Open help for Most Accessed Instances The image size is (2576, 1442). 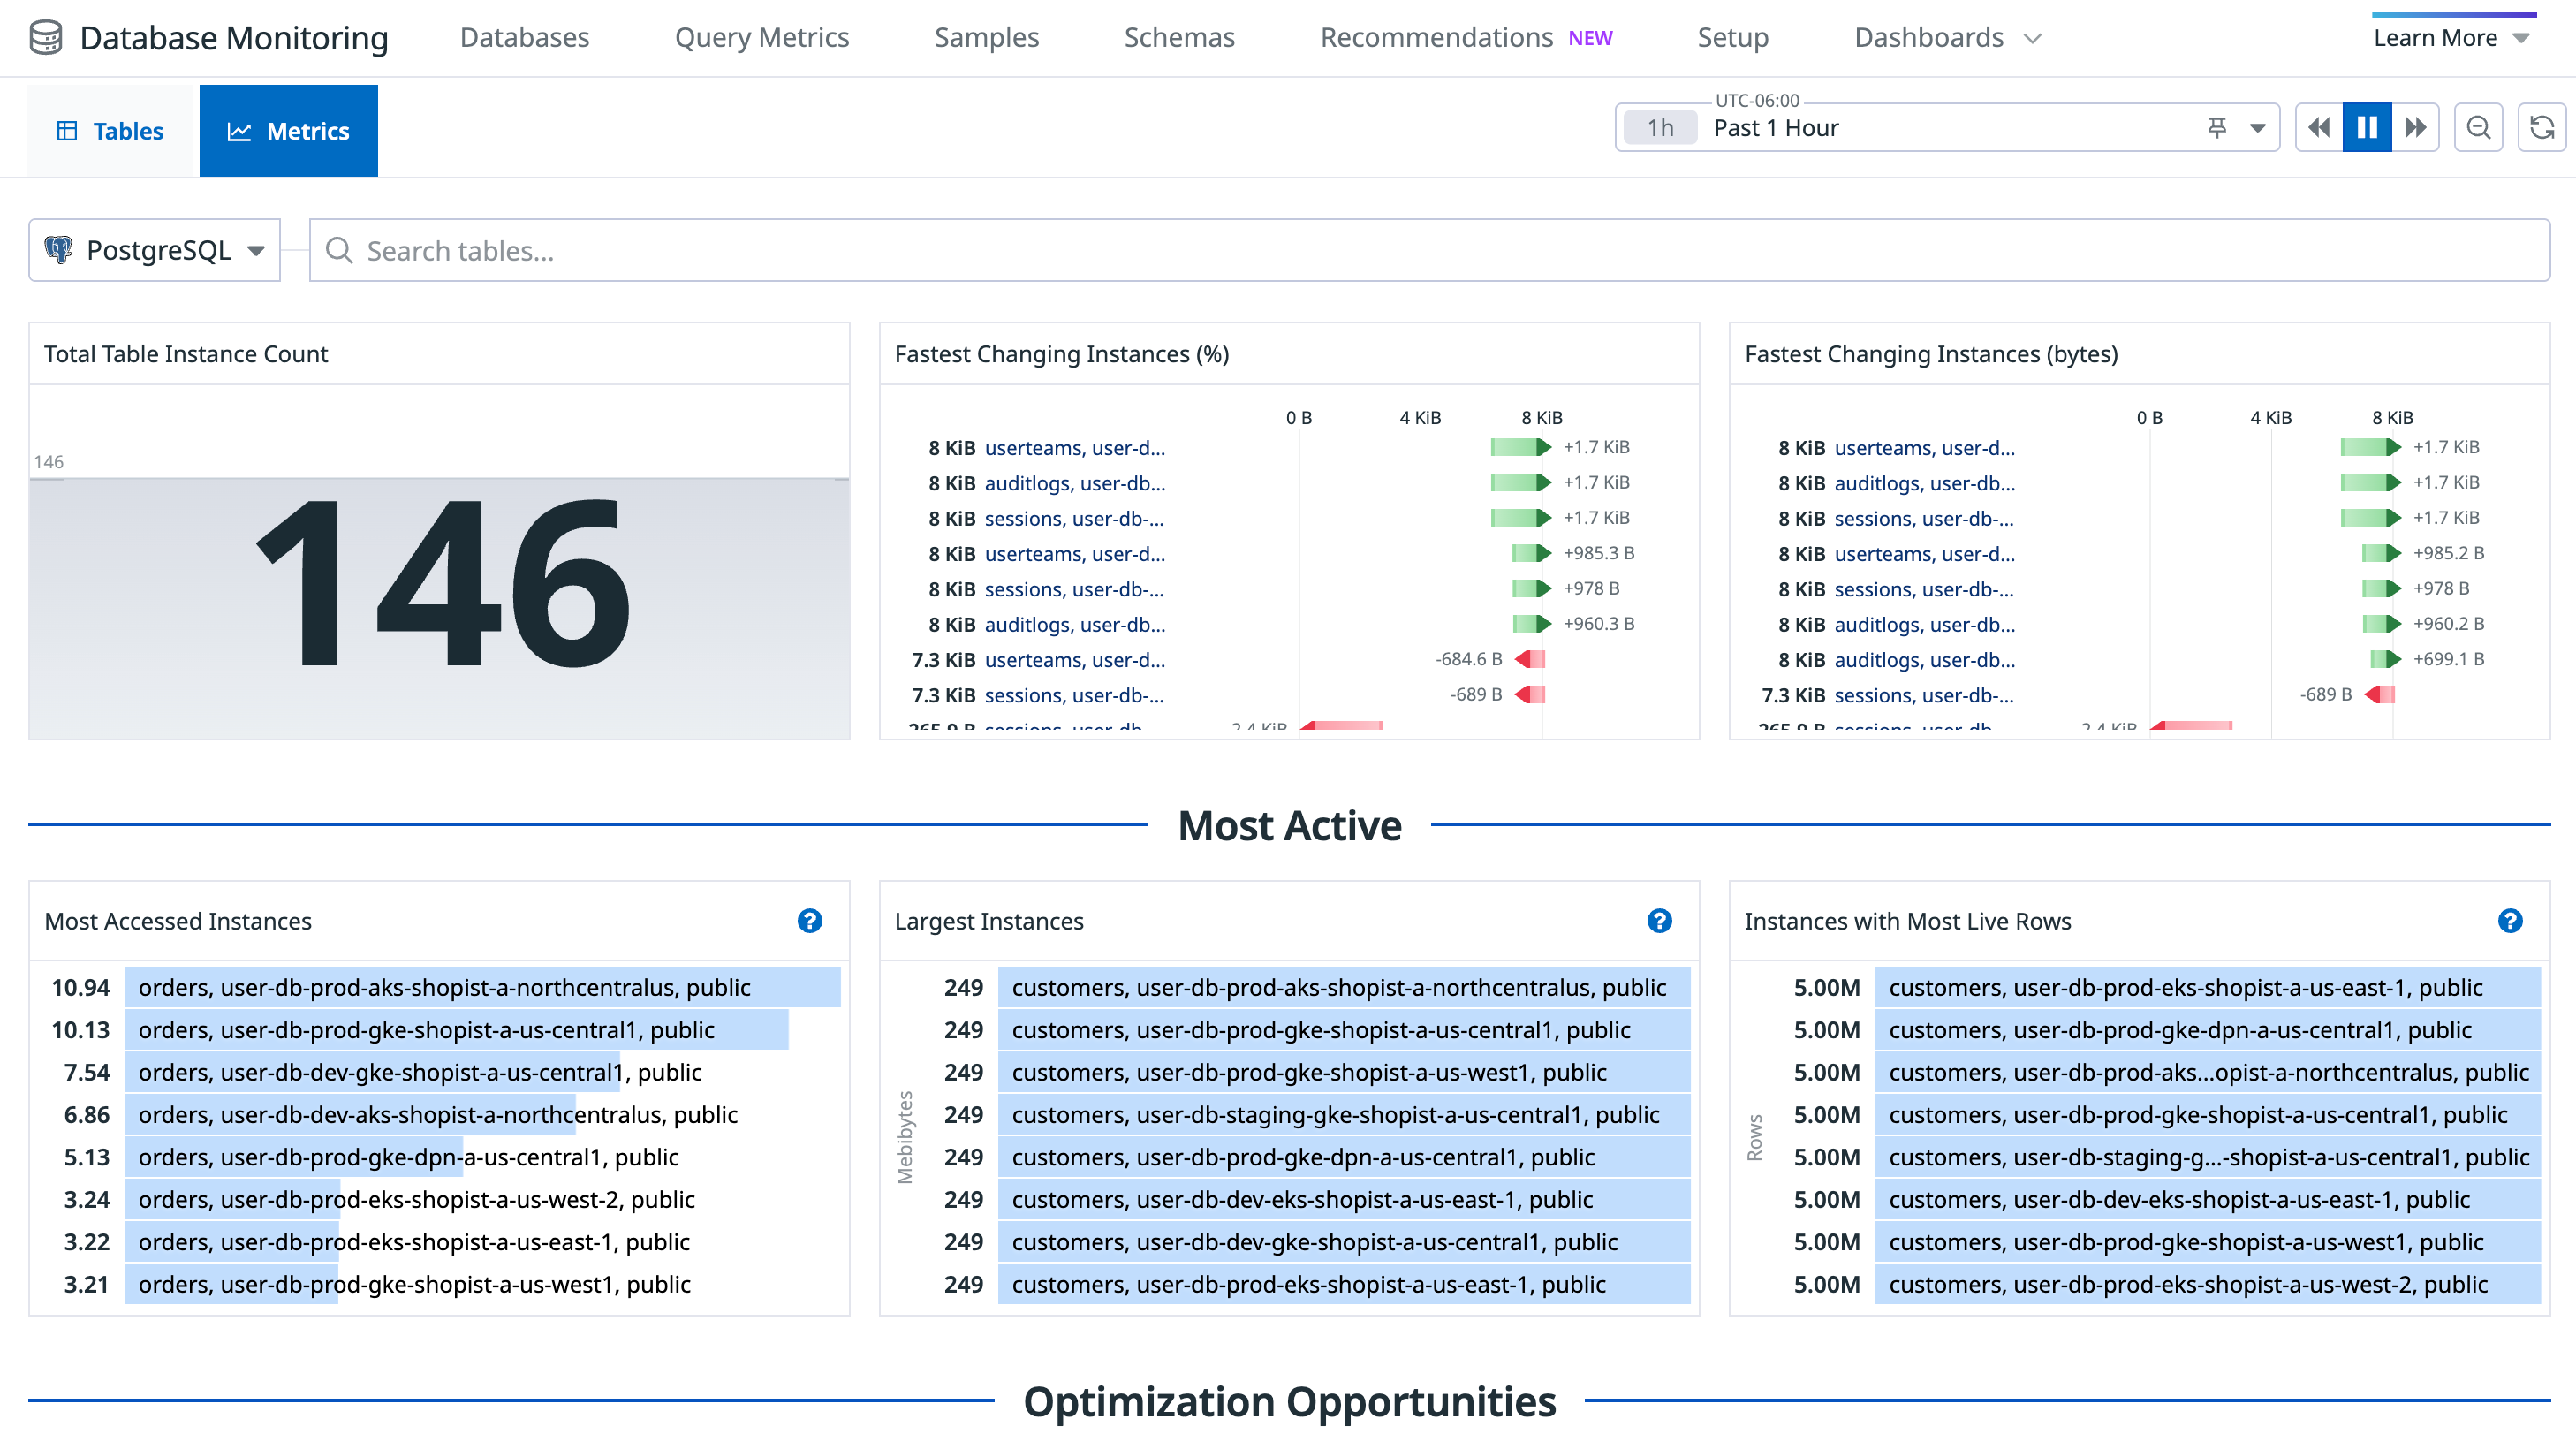tap(809, 921)
